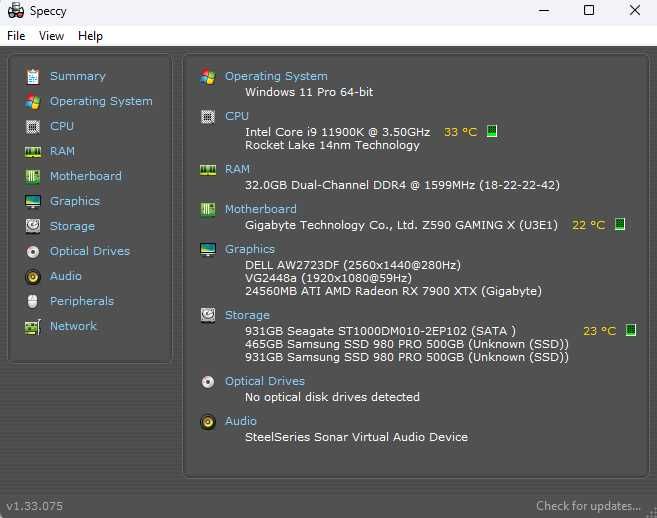Open Optical Drives from the sidebar
657x518 pixels.
pyautogui.click(x=90, y=251)
